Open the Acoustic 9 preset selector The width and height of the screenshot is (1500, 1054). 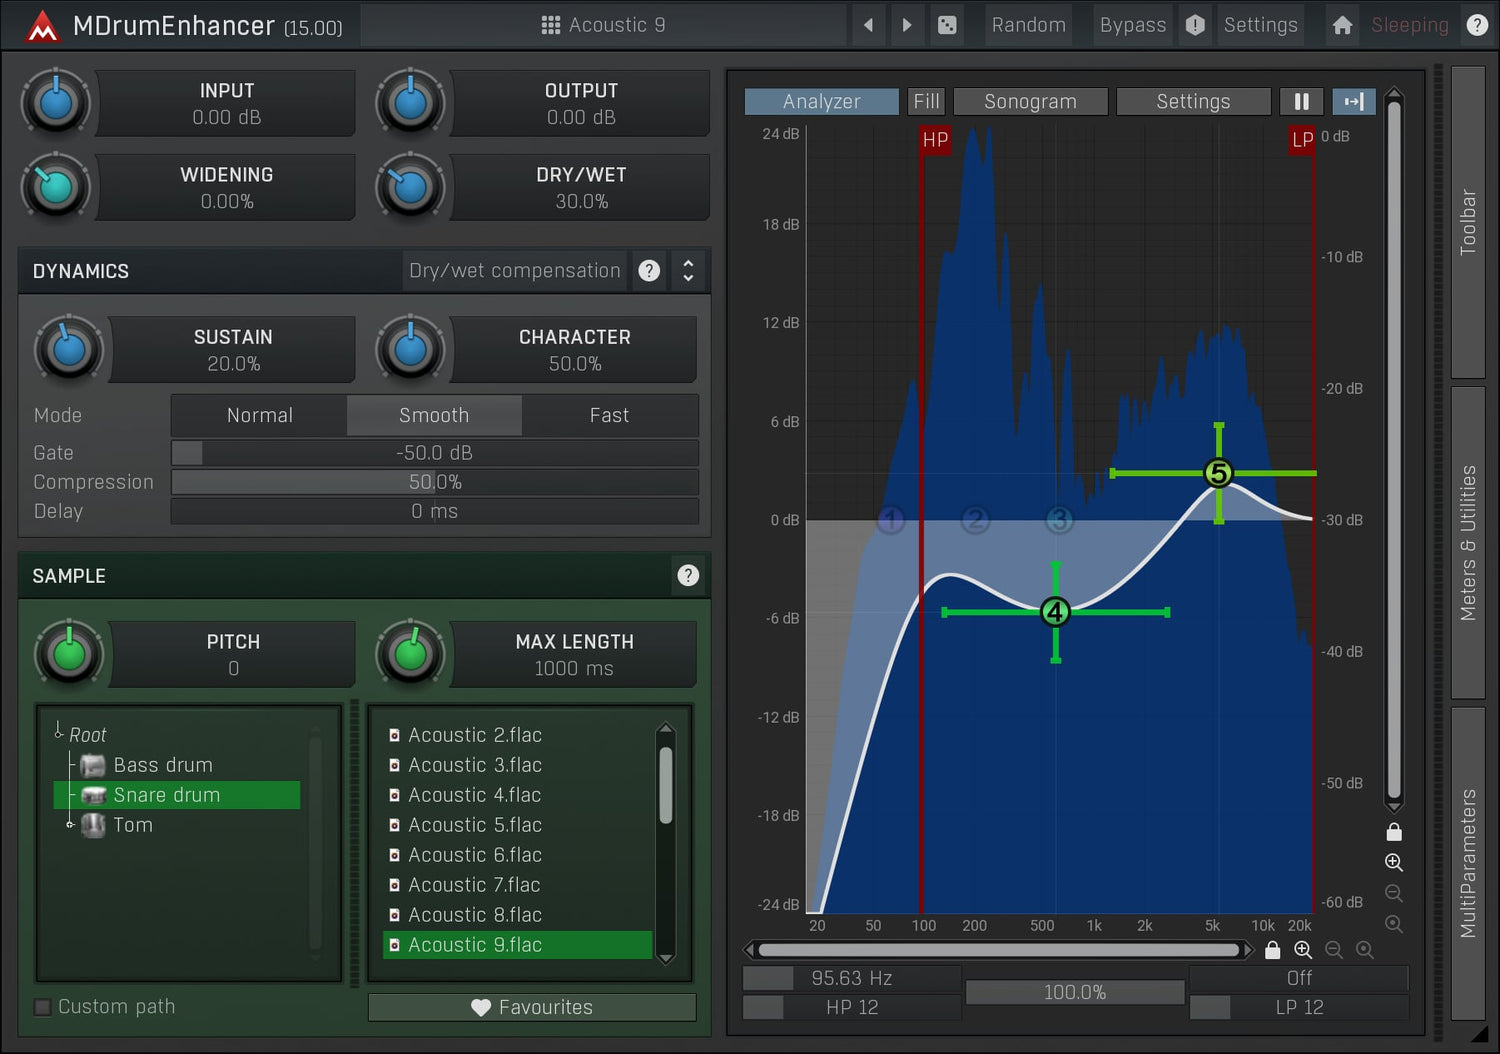[603, 25]
